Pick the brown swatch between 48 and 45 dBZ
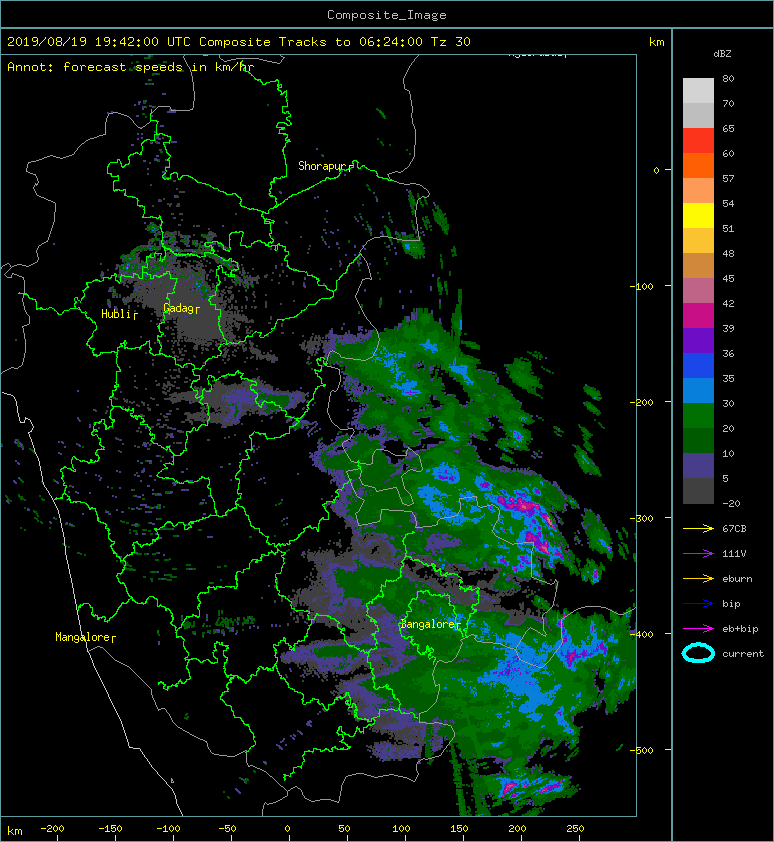This screenshot has height=842, width=774. pos(698,265)
